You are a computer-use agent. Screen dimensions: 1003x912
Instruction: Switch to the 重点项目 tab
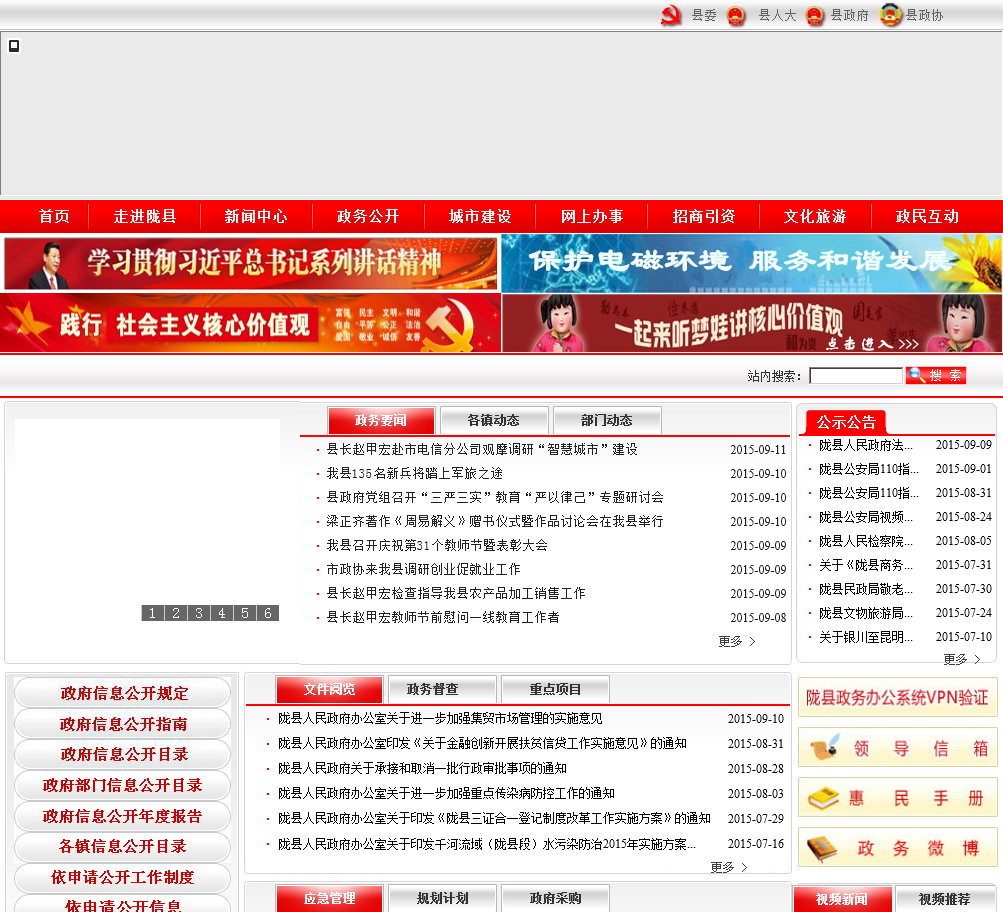[555, 689]
